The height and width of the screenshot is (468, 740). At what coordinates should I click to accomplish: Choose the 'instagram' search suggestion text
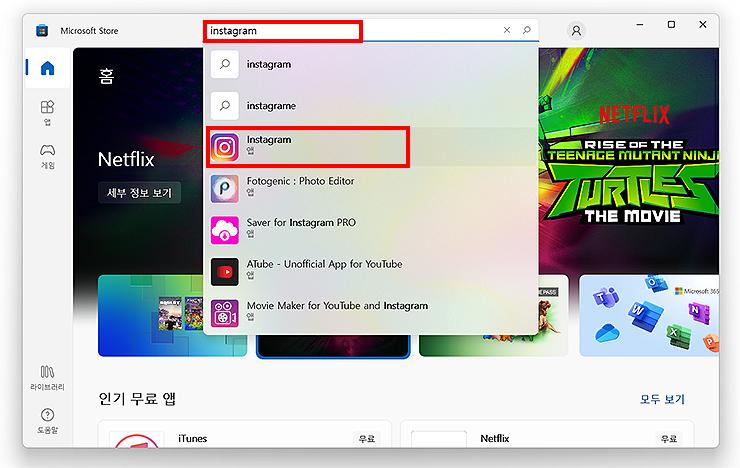(269, 64)
